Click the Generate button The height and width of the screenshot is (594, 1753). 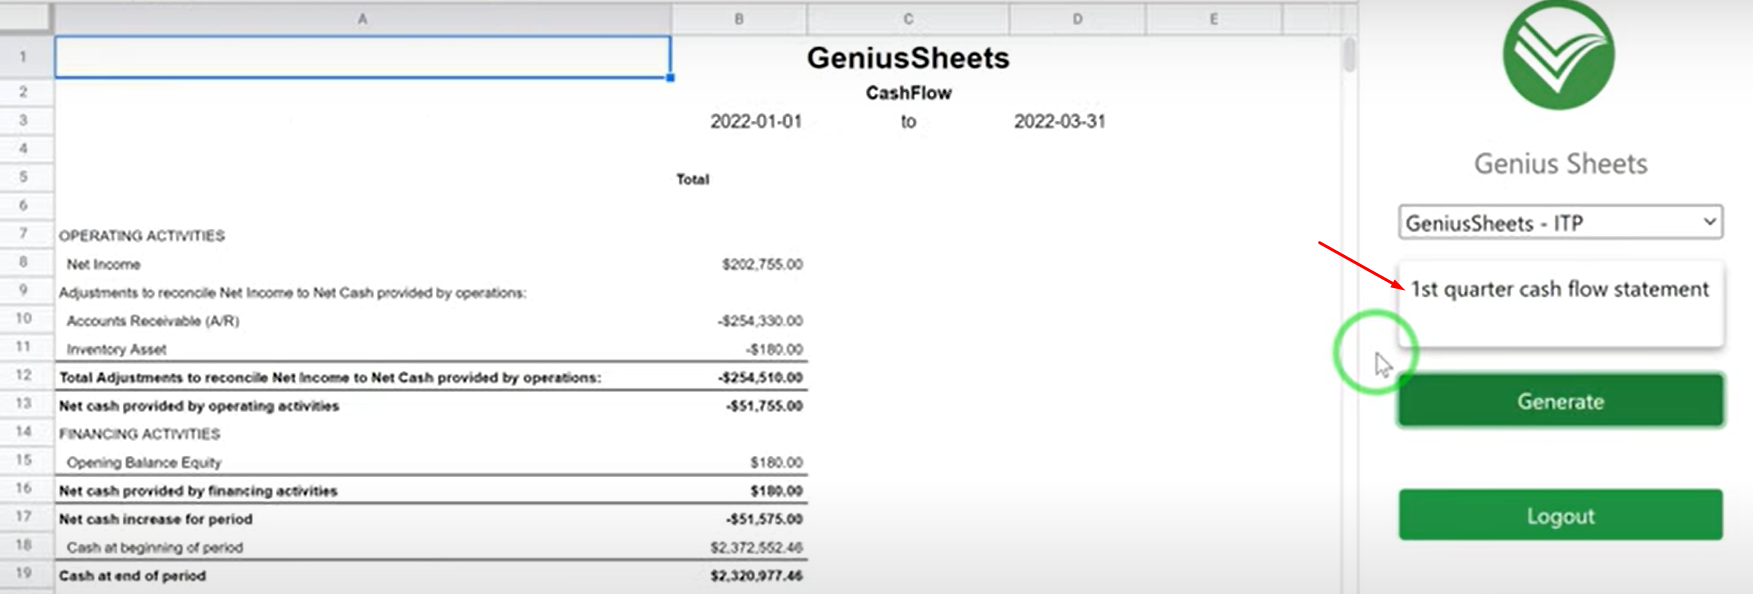coord(1560,401)
